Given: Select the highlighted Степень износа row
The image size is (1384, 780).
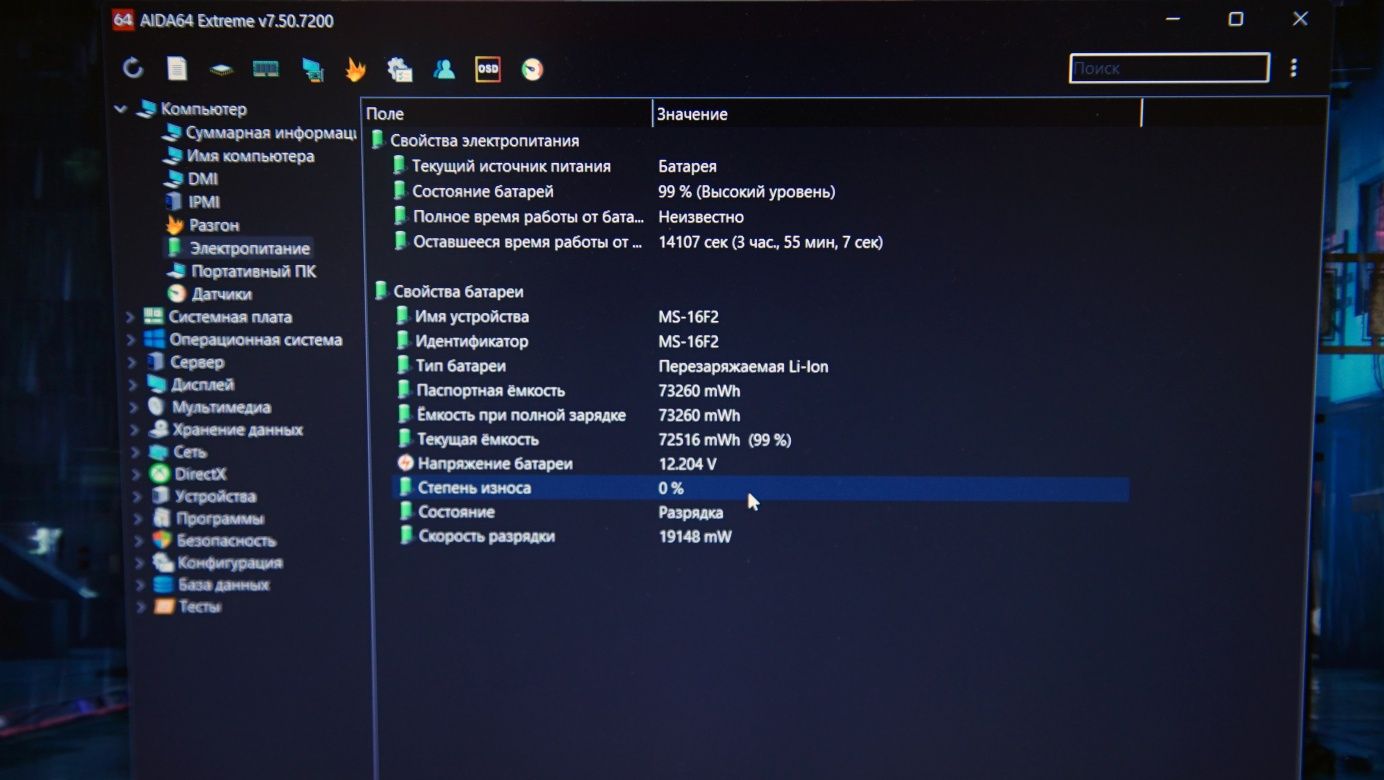Looking at the screenshot, I should (760, 488).
